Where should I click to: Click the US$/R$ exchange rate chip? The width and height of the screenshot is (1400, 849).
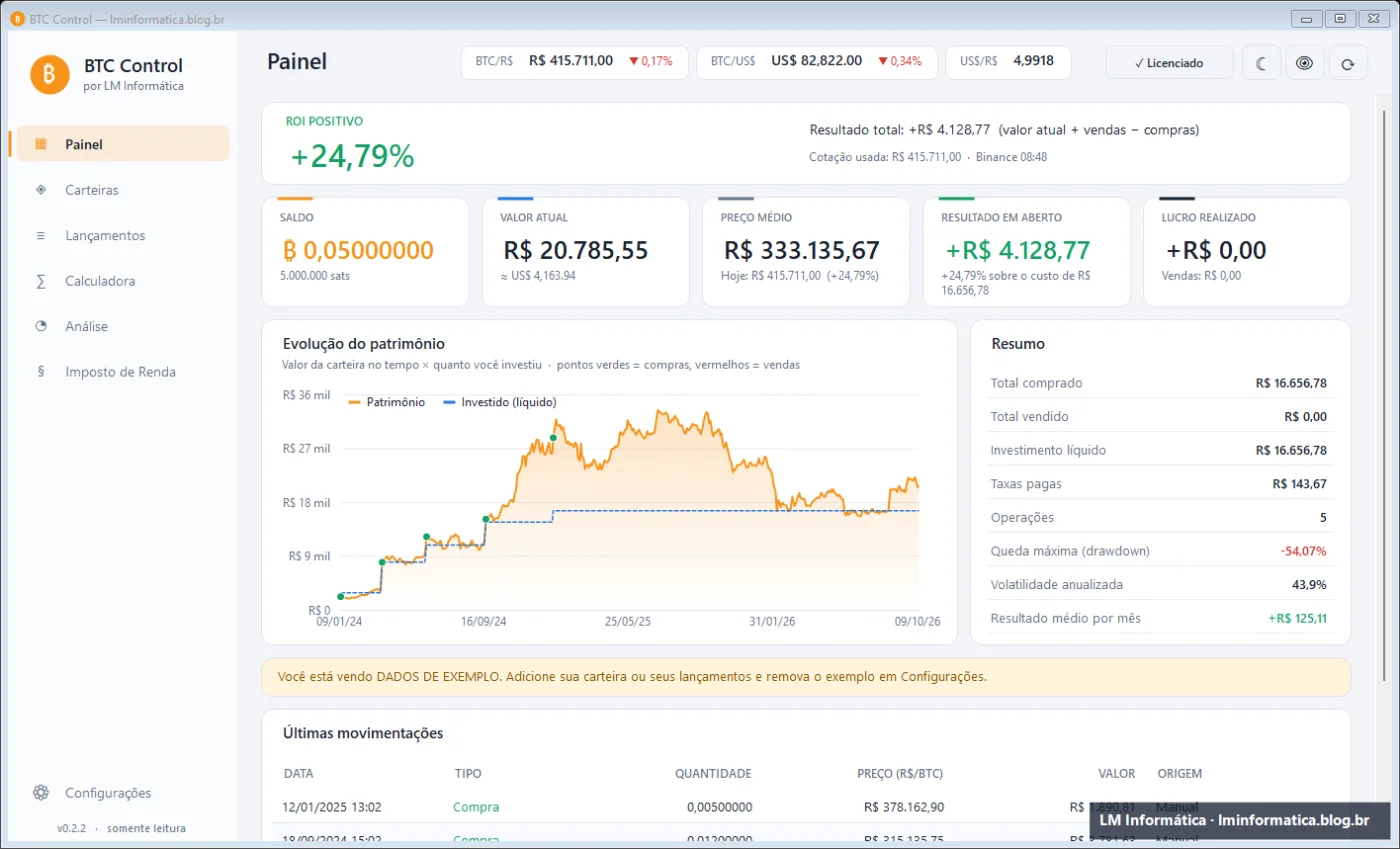(x=1007, y=62)
